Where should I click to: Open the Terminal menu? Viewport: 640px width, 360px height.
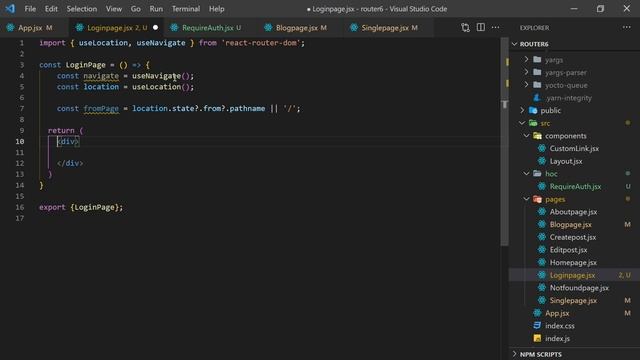pos(186,9)
